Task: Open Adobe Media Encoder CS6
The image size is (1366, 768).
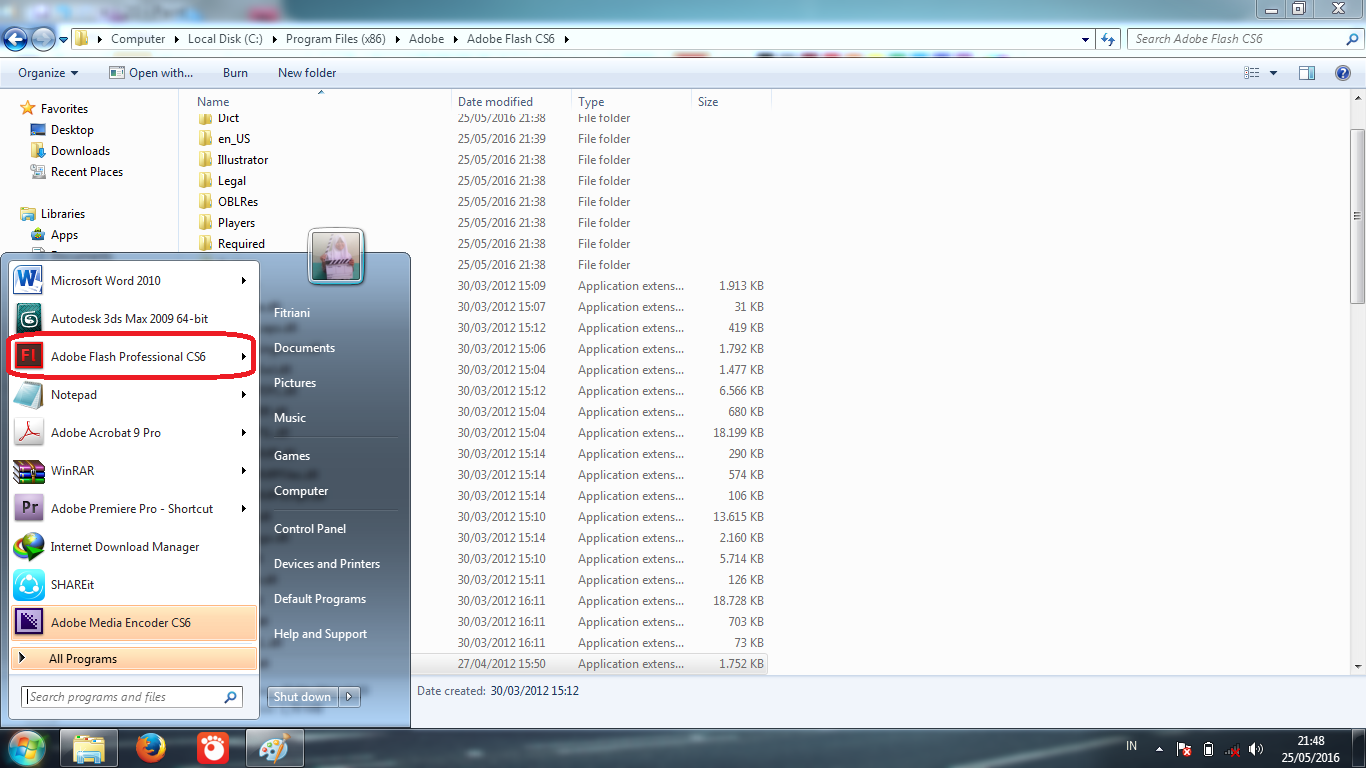Action: pos(134,623)
